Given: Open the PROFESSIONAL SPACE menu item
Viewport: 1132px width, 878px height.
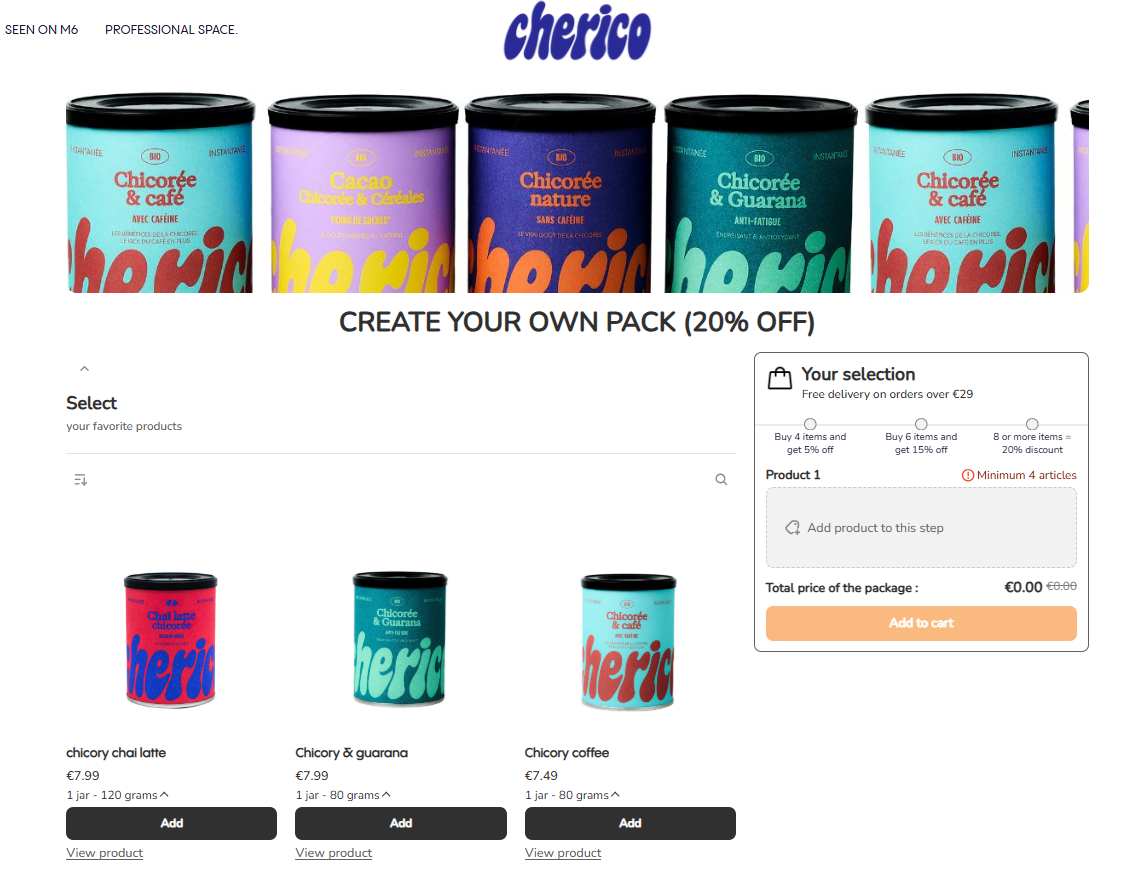Looking at the screenshot, I should point(171,30).
